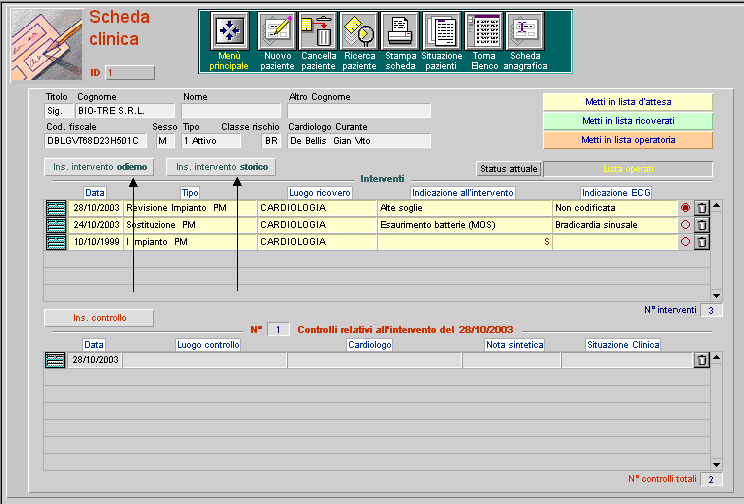Click scroll up arrow of interventi list

click(716, 205)
